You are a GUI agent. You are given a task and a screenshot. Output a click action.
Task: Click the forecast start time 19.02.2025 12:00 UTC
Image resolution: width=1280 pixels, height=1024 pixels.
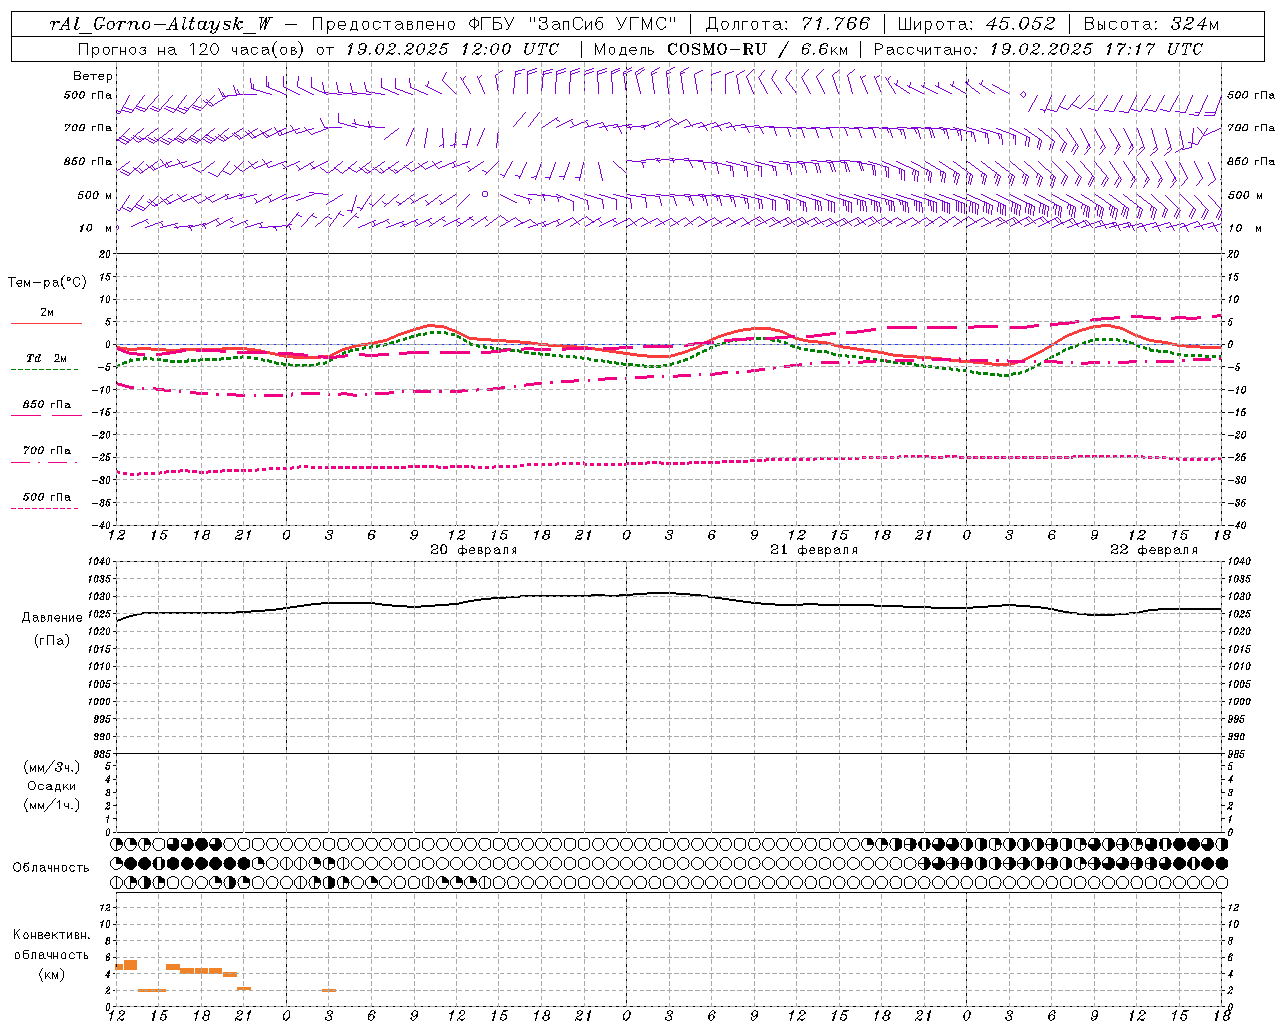coord(452,49)
